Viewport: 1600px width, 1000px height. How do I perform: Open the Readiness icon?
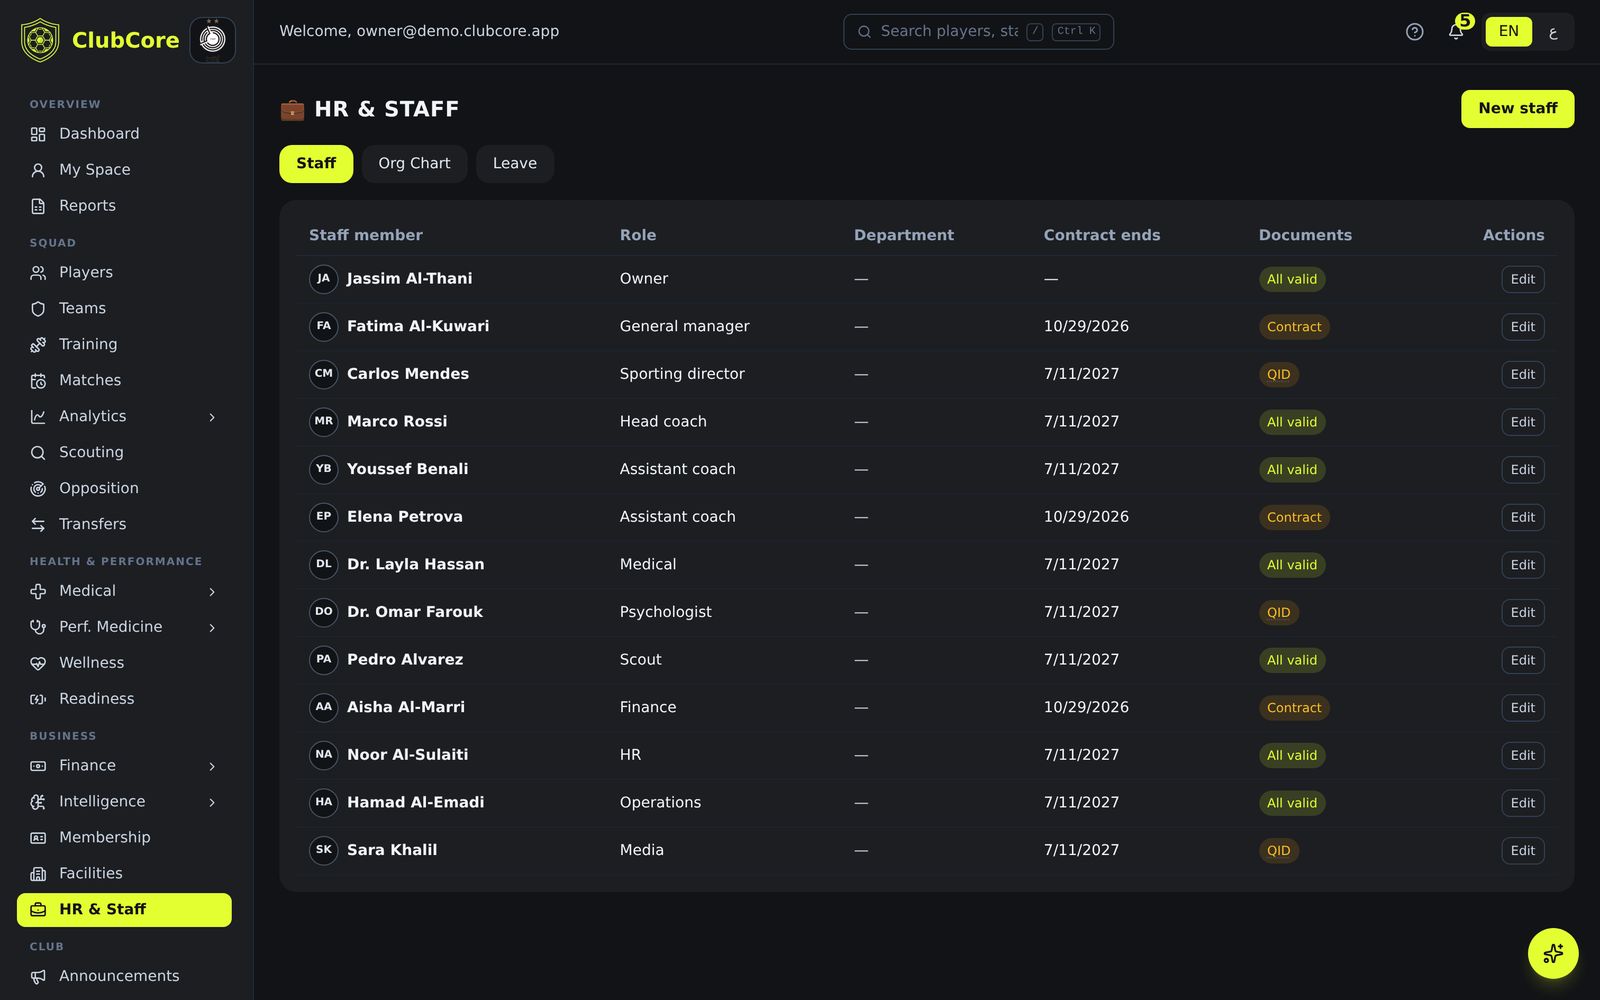[38, 699]
